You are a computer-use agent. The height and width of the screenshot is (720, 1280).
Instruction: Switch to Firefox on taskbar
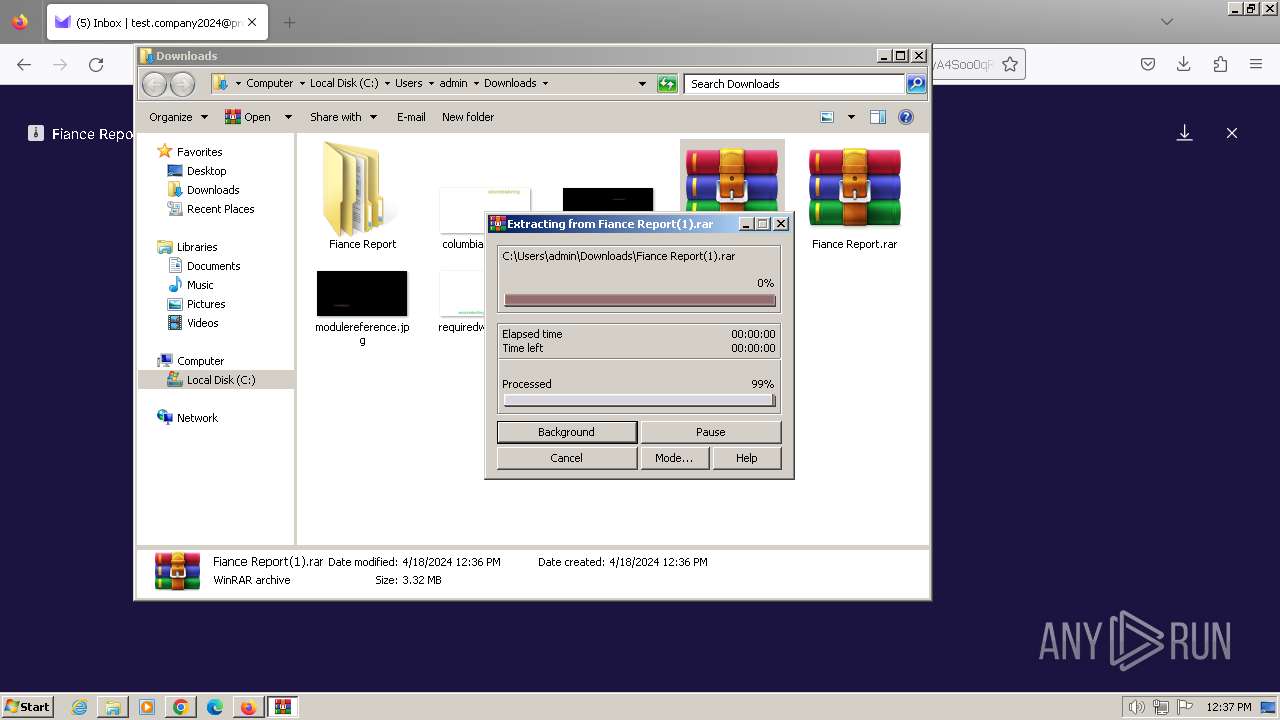coord(248,707)
